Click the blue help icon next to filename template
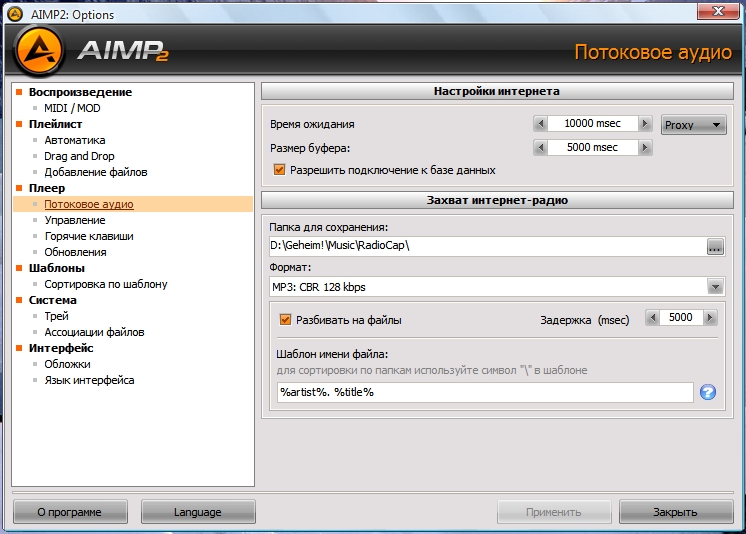The width and height of the screenshot is (746, 534). [707, 392]
